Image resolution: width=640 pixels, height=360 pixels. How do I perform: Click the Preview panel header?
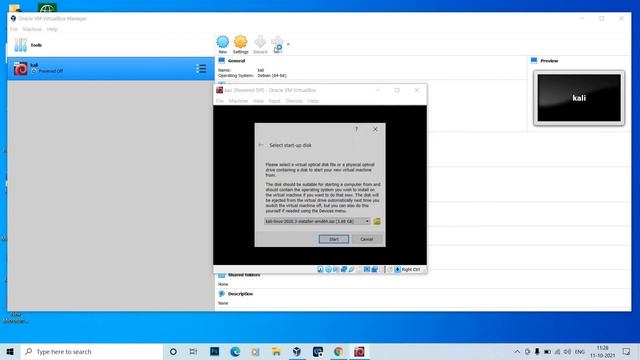549,61
